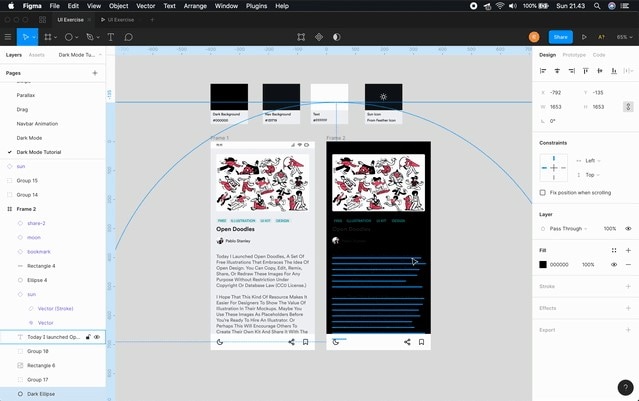Add an effect with plus icon
Image resolution: width=639 pixels, height=401 pixels.
click(628, 308)
